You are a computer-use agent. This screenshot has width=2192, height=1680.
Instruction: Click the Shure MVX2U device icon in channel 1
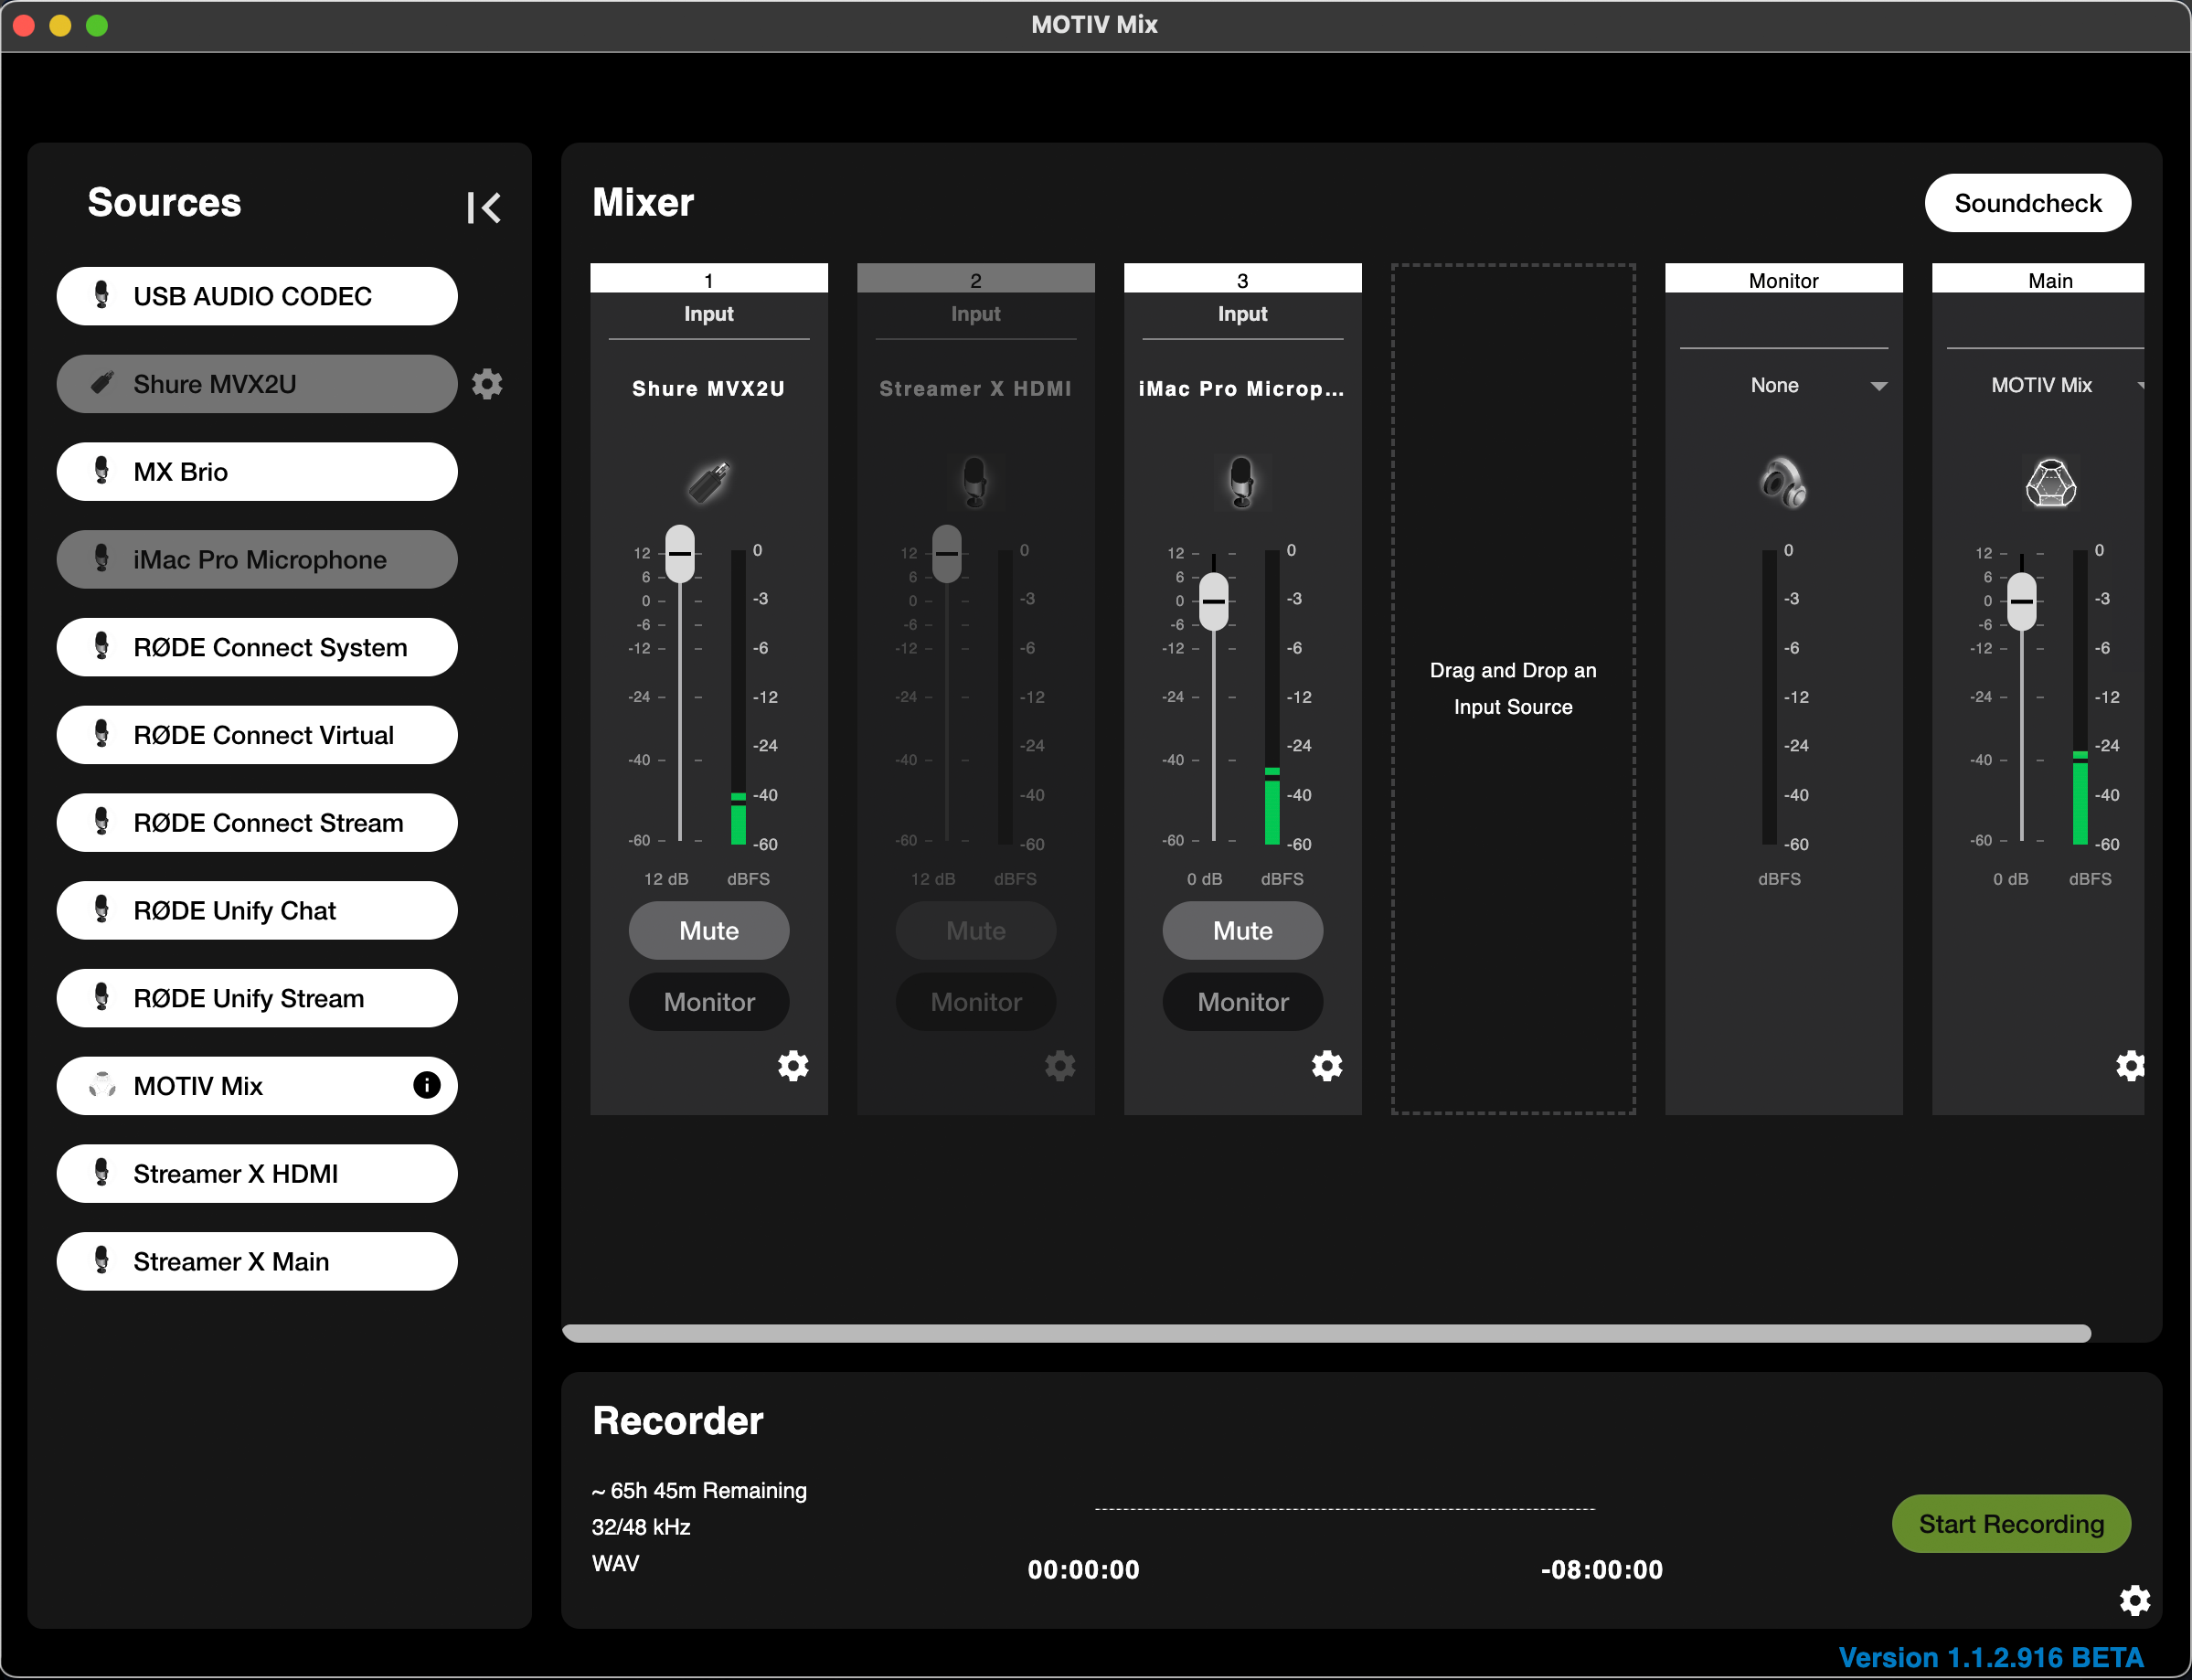tap(709, 482)
